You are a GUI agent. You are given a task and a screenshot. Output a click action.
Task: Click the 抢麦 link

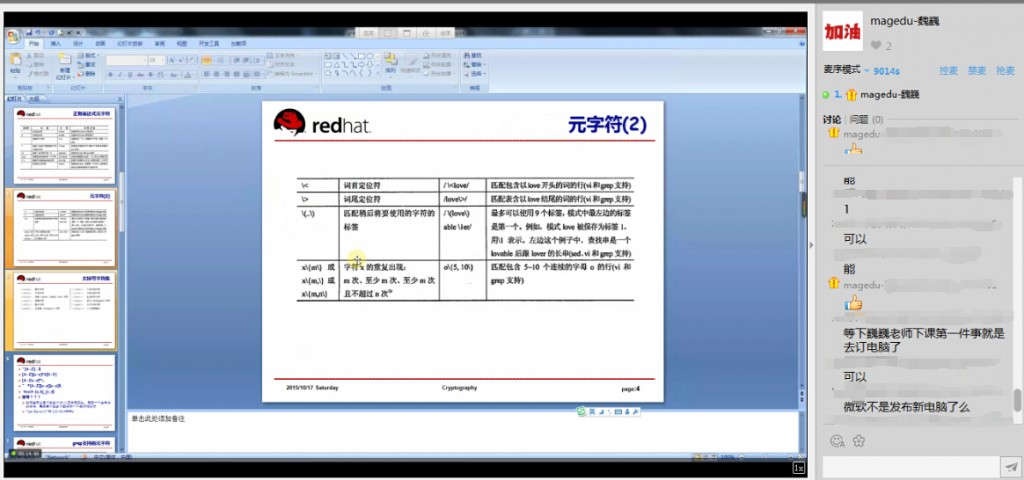point(1006,70)
